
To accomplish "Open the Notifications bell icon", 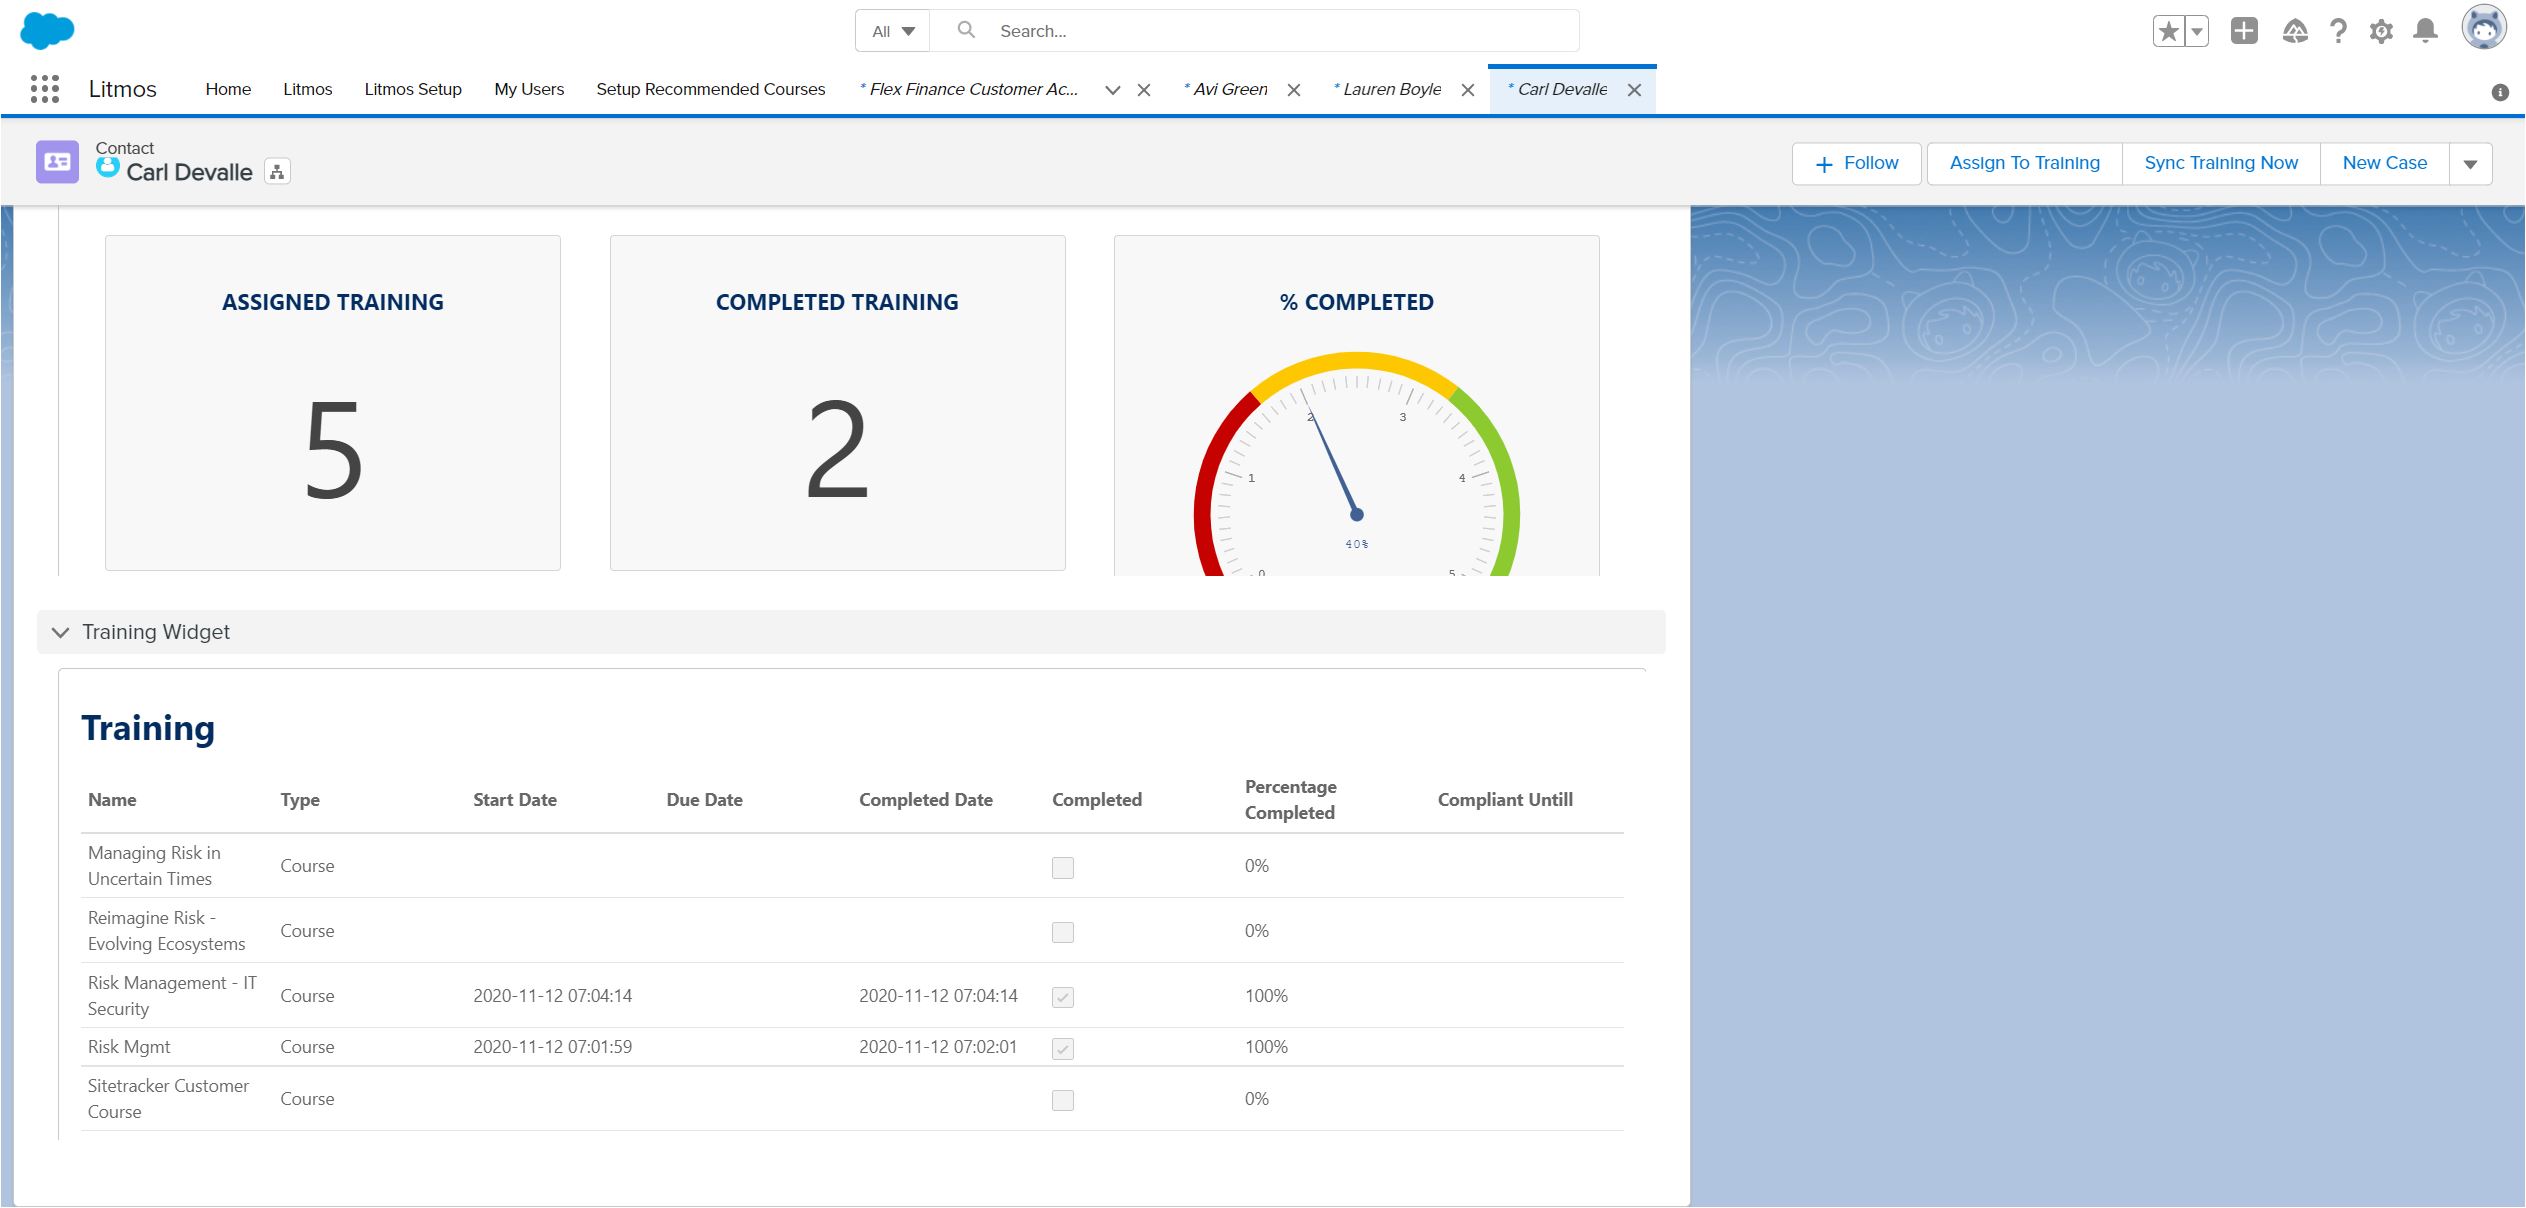I will [x=2425, y=31].
